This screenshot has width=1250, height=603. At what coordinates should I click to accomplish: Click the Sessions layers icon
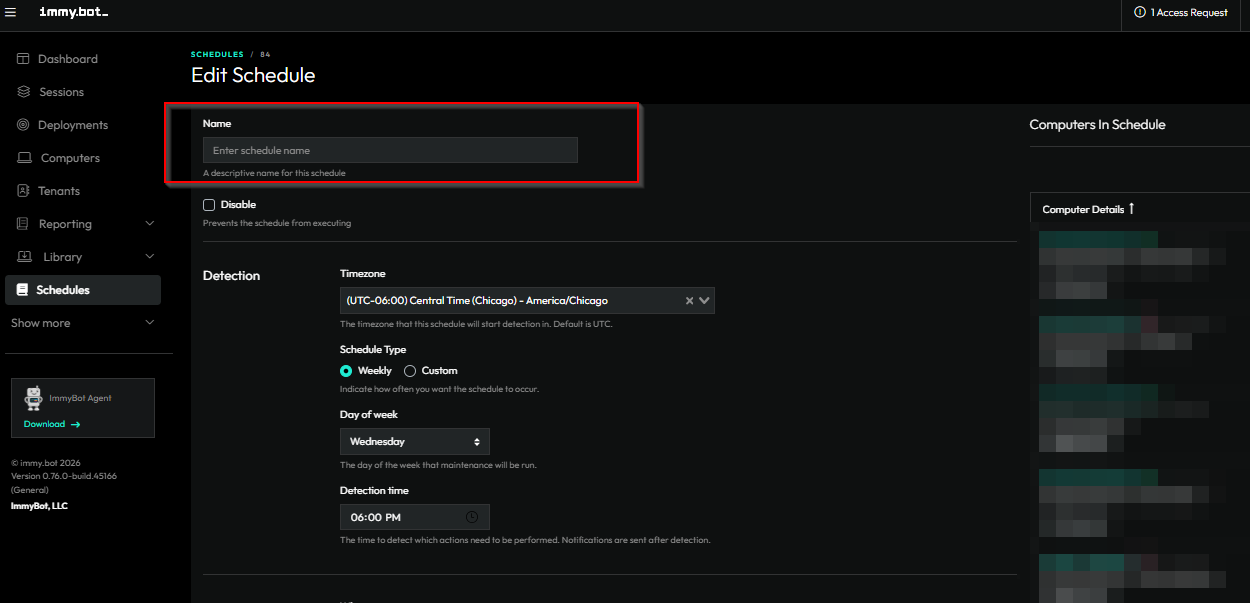[23, 92]
